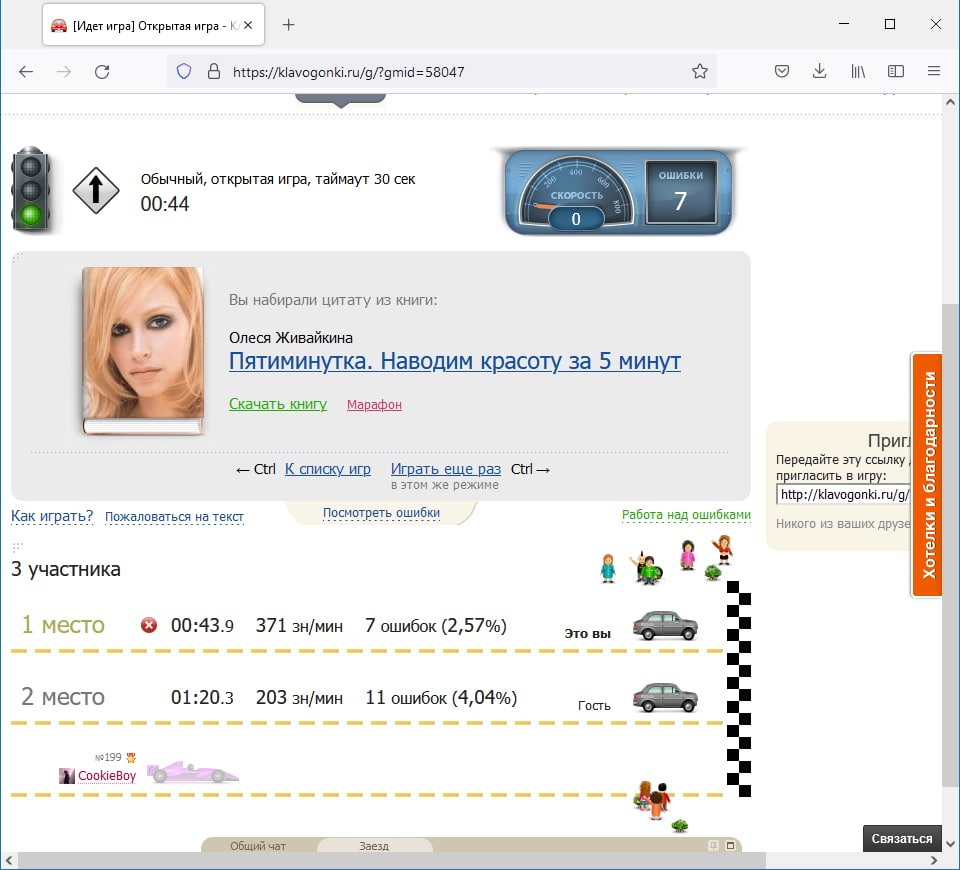This screenshot has height=870, width=960.
Task: Open 'Работа над ошибками' link
Action: [686, 515]
